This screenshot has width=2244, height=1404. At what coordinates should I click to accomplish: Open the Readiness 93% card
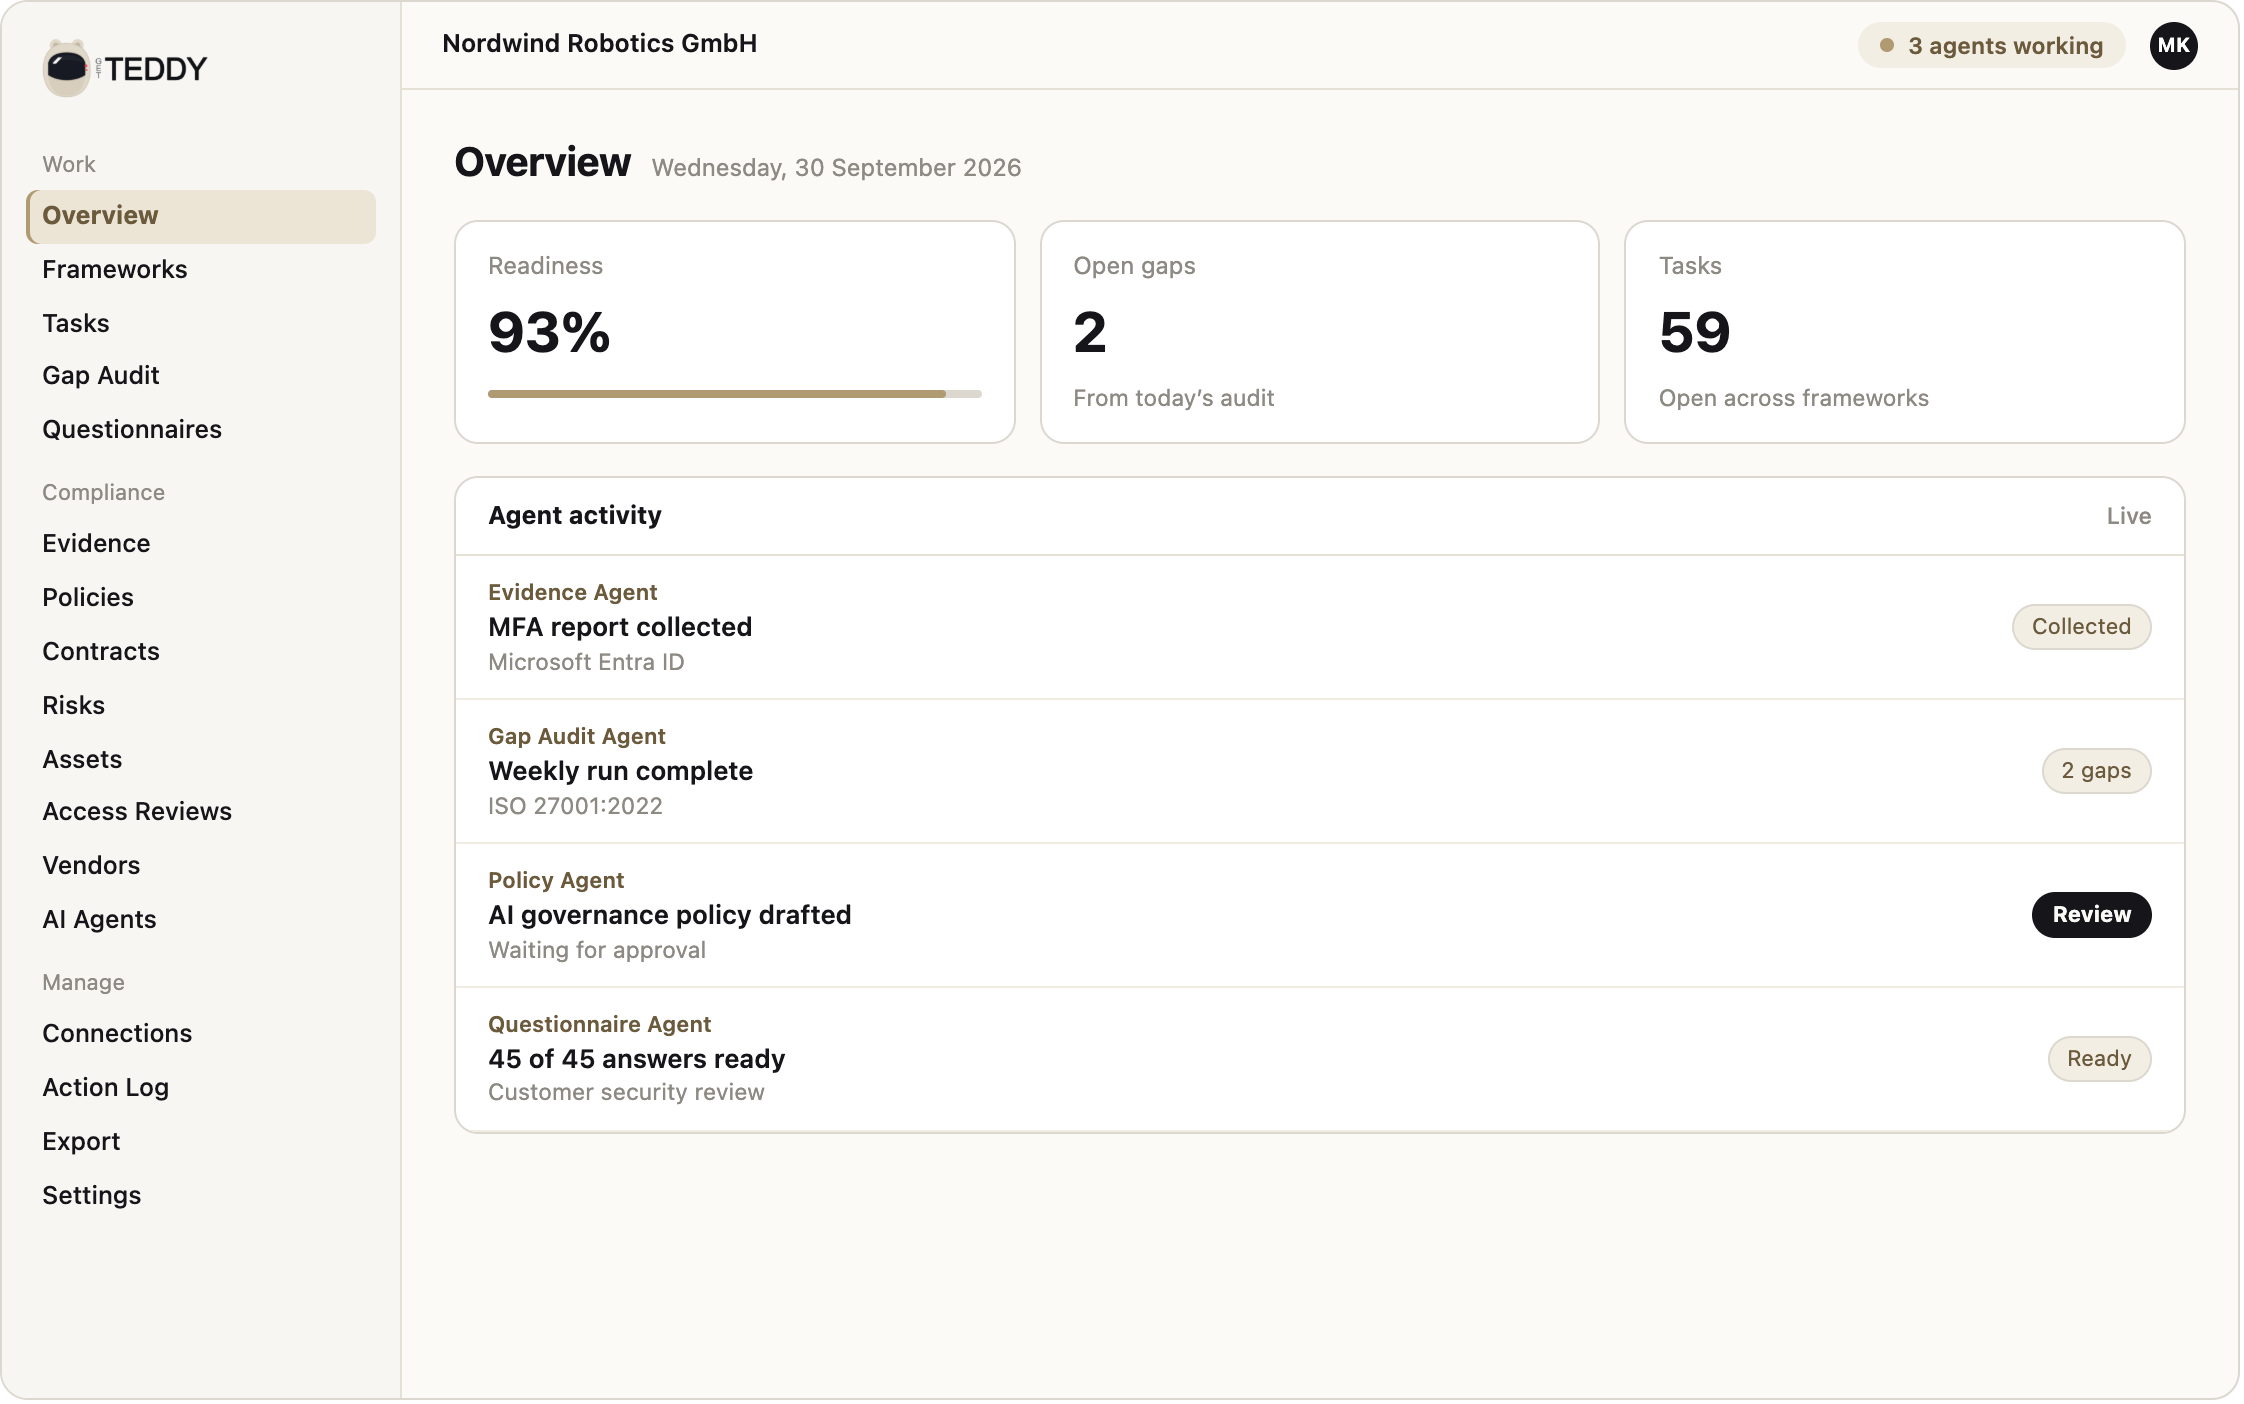point(735,332)
